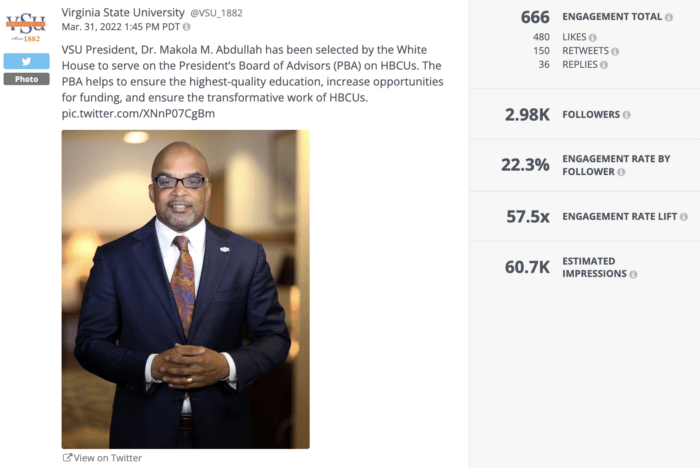The height and width of the screenshot is (468, 700).
Task: Click the 666 engagement total number
Action: click(535, 17)
